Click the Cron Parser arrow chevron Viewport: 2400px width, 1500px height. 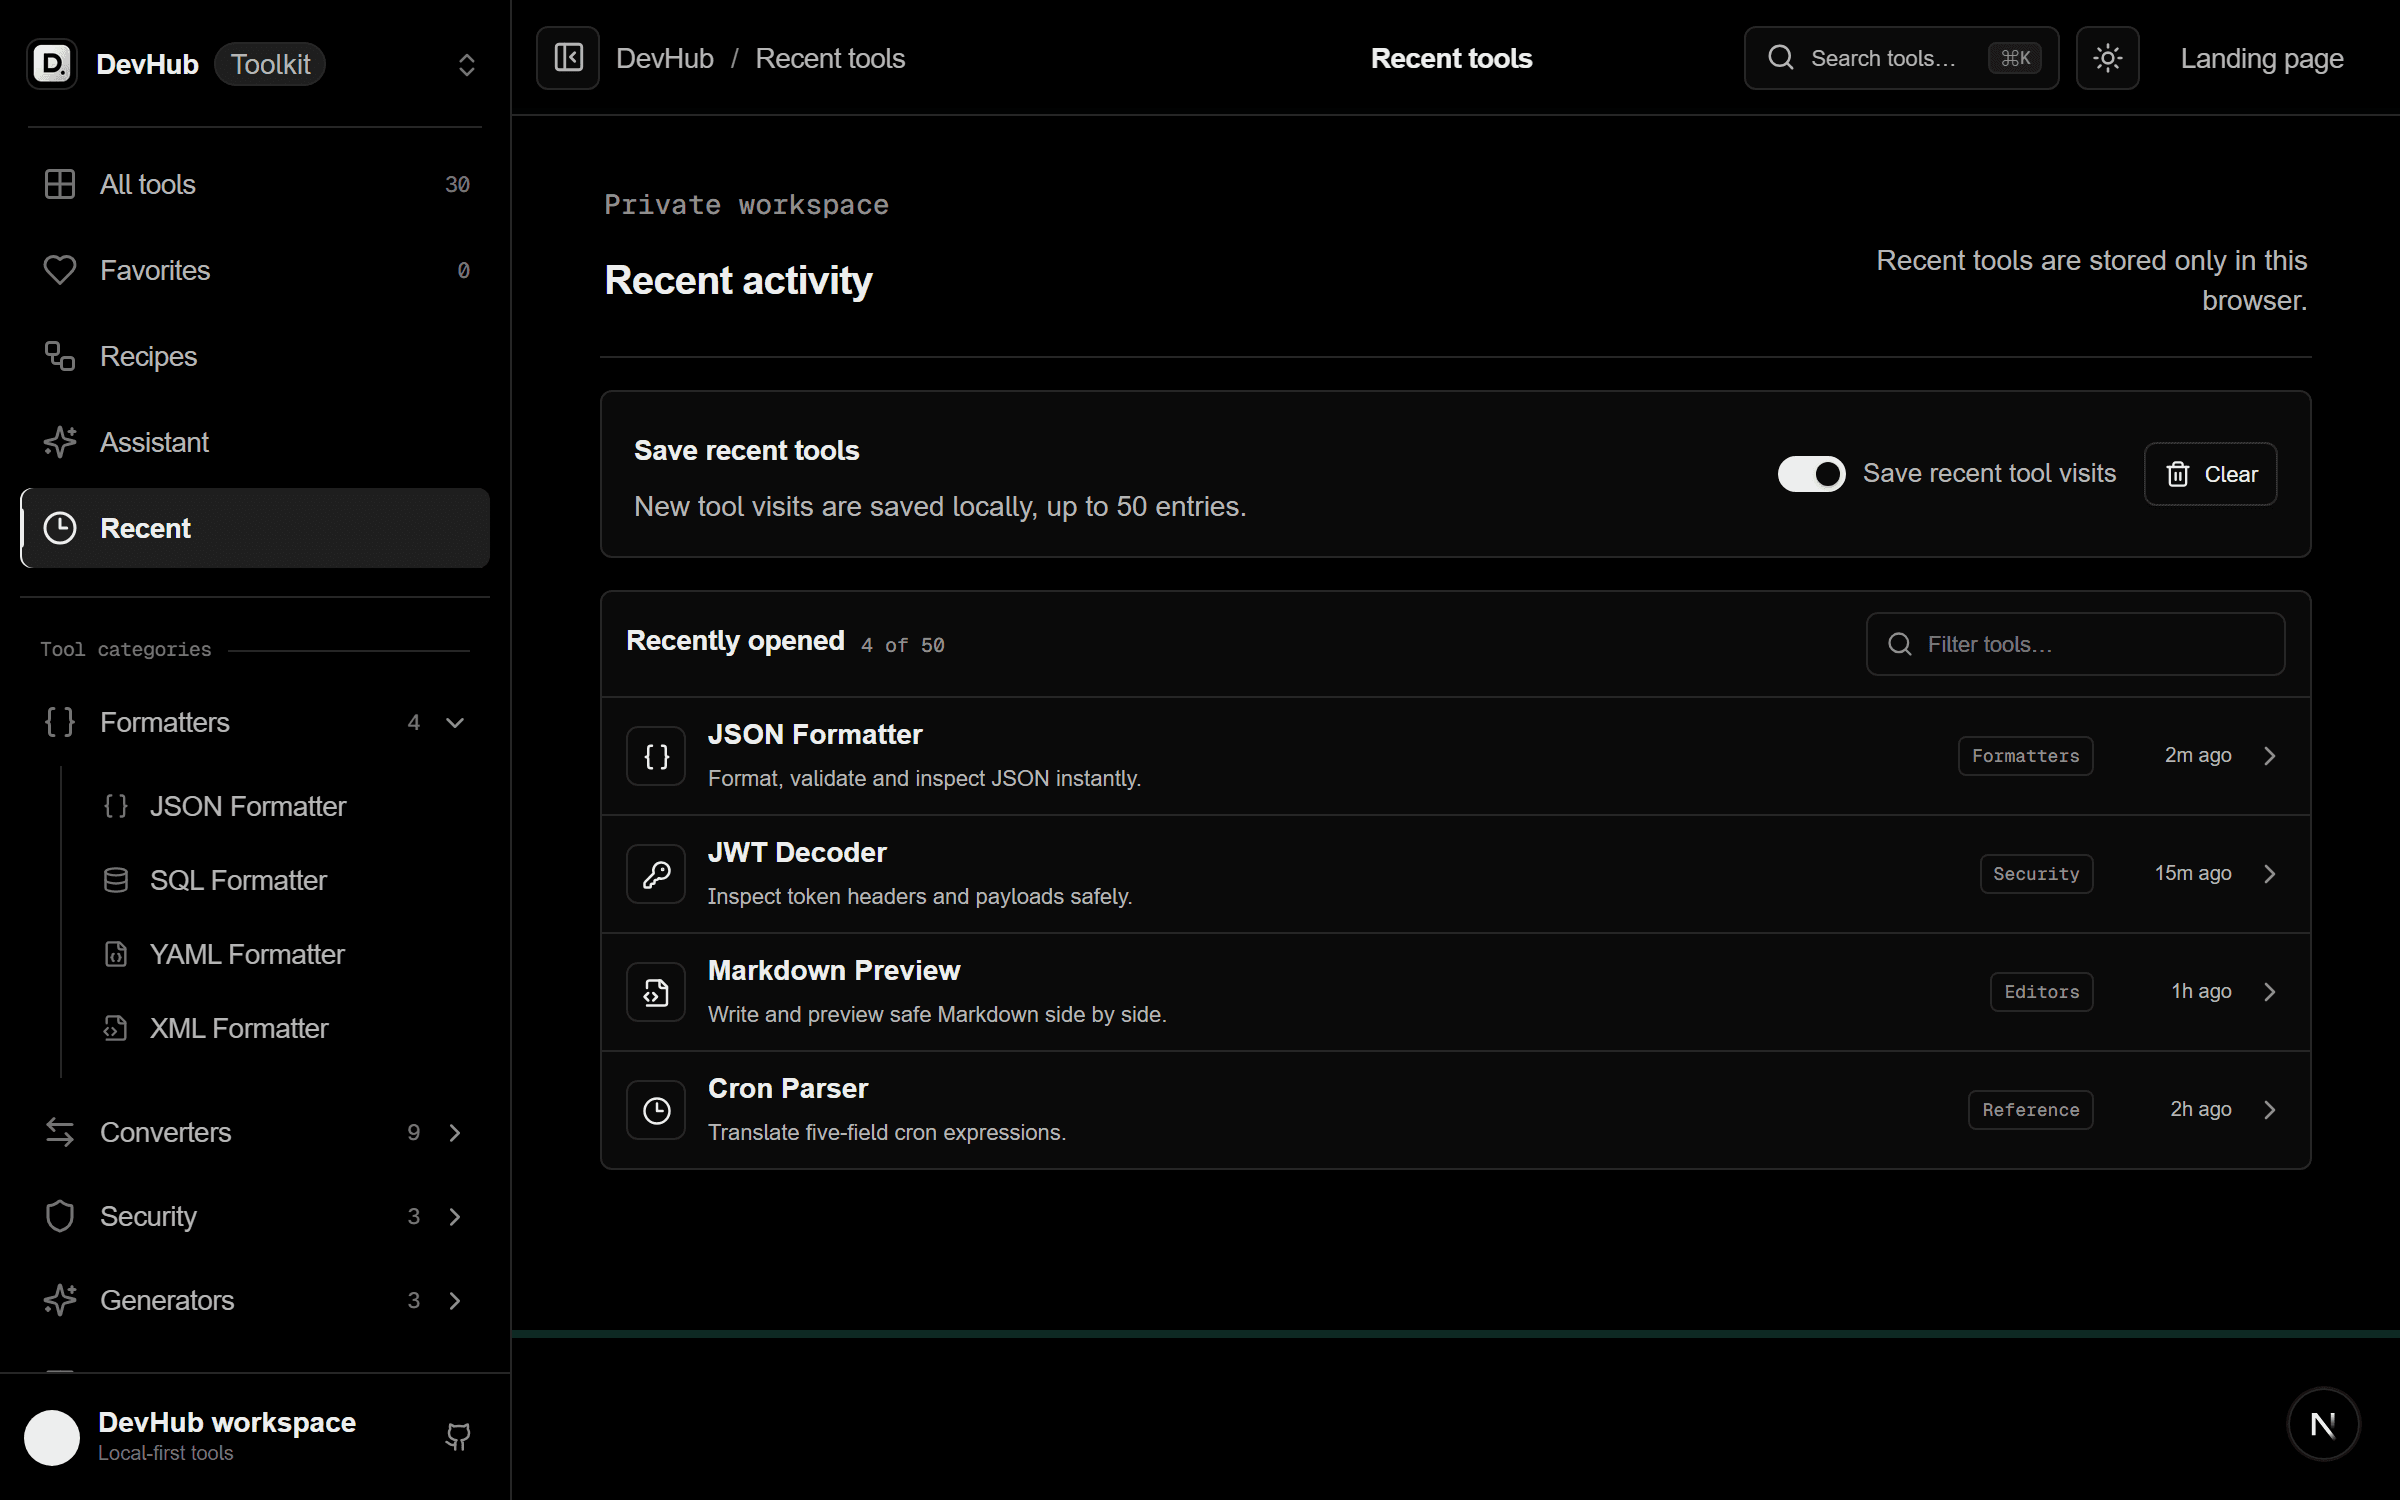(2269, 1110)
